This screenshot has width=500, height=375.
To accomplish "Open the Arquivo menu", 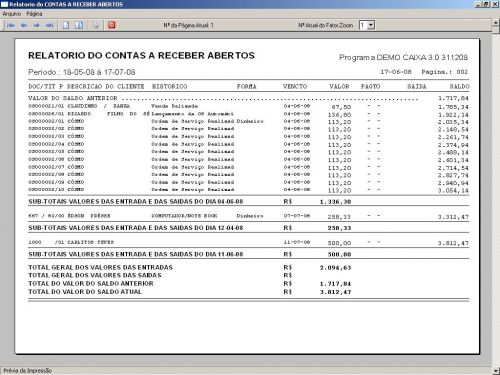I will pyautogui.click(x=12, y=14).
